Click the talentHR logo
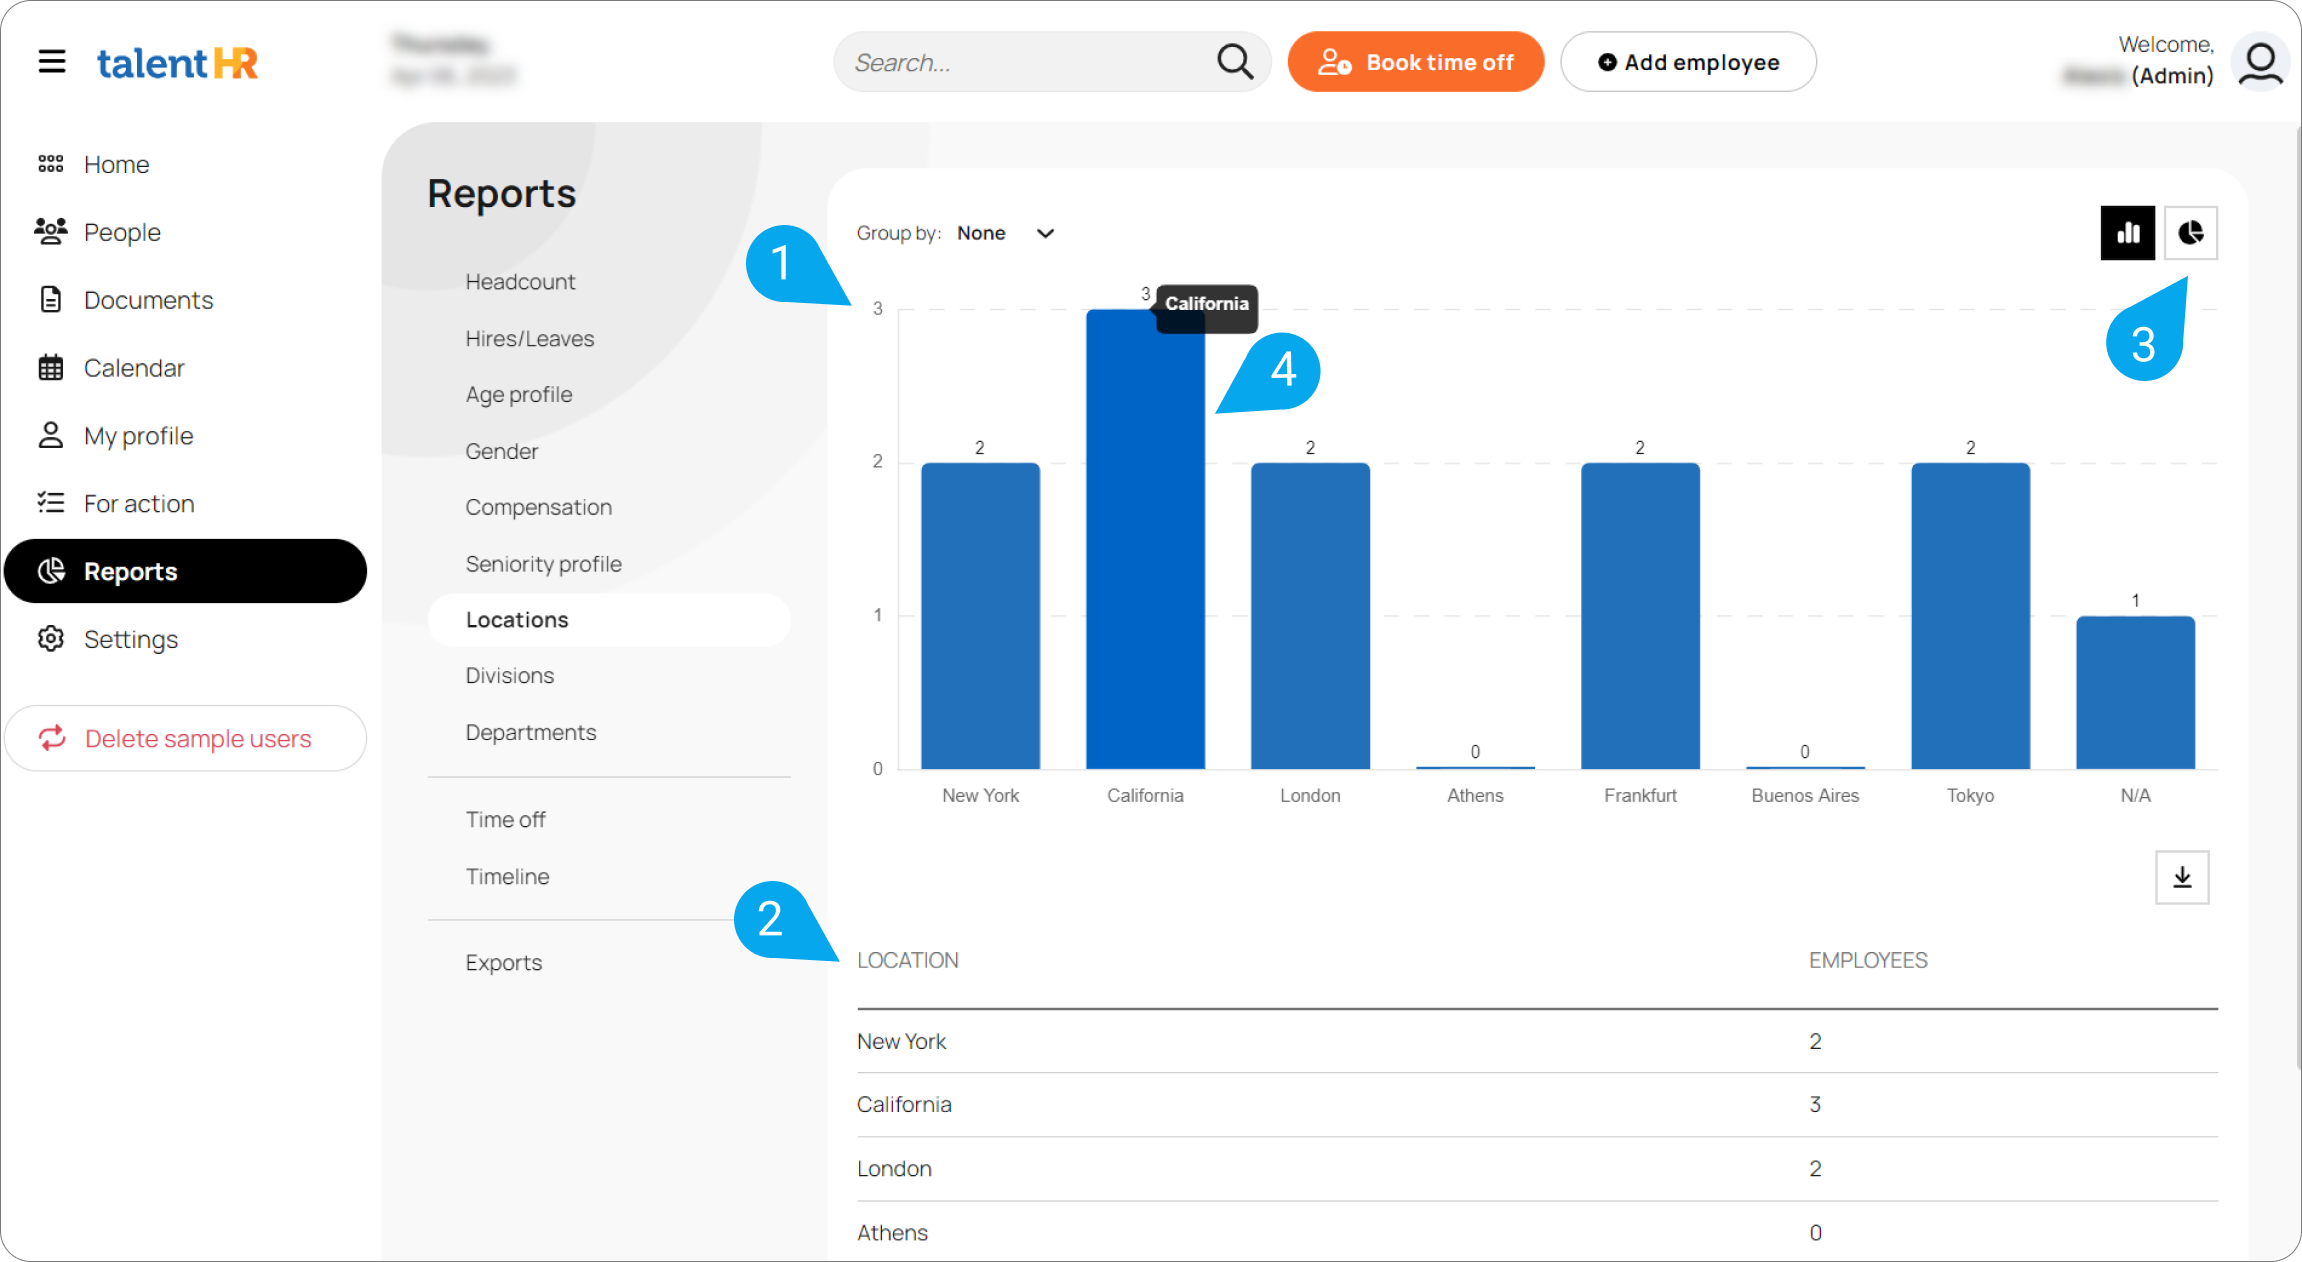2302x1262 pixels. click(178, 63)
